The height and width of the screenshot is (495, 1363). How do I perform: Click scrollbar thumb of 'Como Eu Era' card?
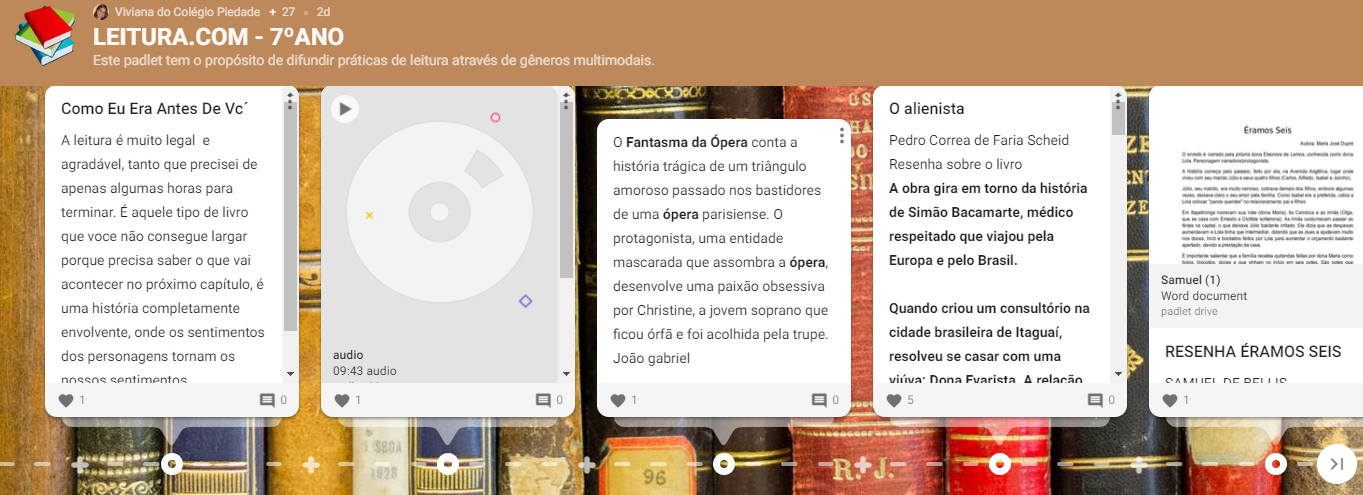[291, 216]
